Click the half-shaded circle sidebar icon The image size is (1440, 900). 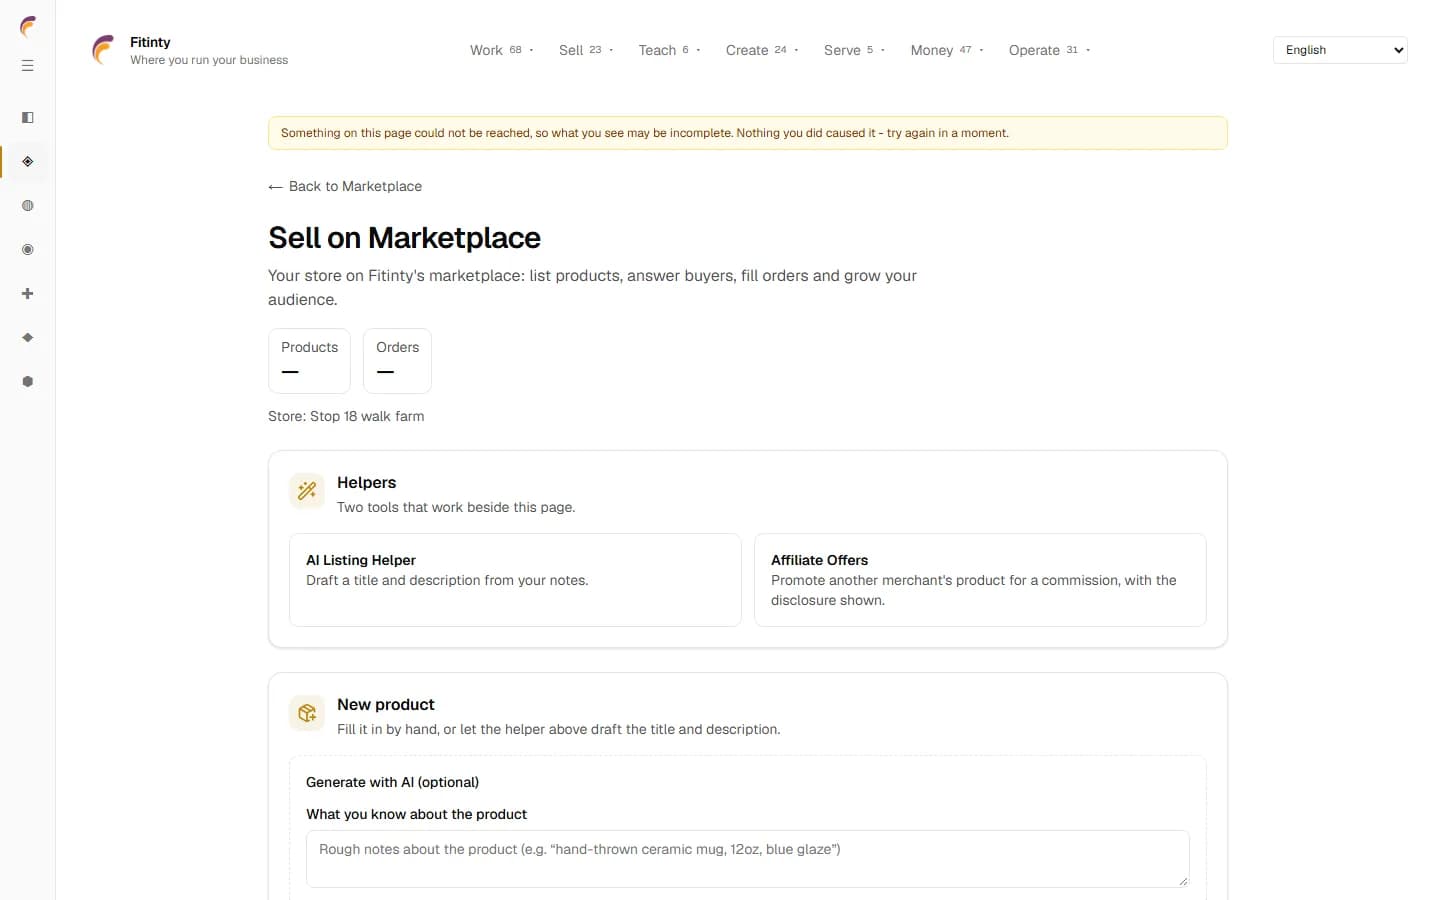tap(28, 206)
